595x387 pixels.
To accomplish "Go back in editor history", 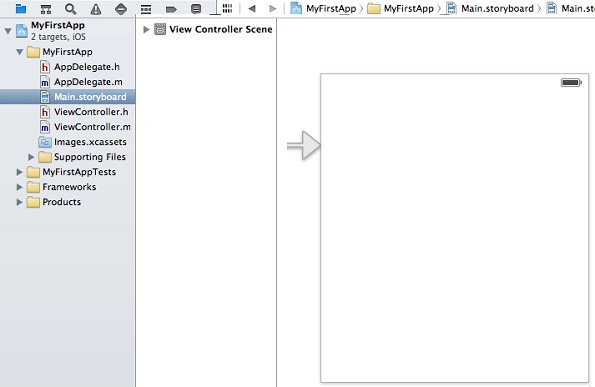I will pyautogui.click(x=252, y=8).
